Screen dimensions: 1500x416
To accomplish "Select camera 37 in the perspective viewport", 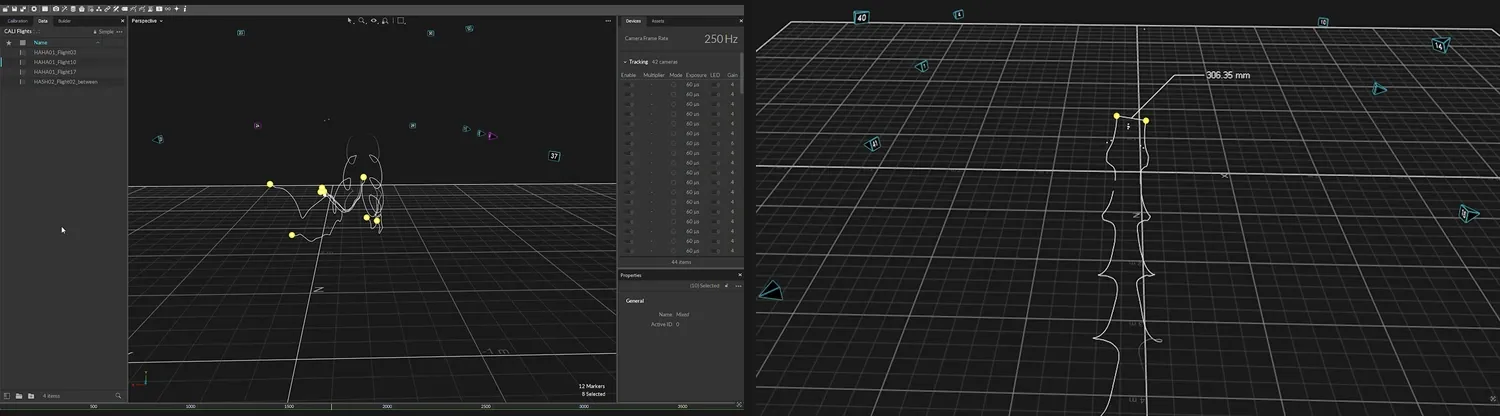I will (x=554, y=156).
